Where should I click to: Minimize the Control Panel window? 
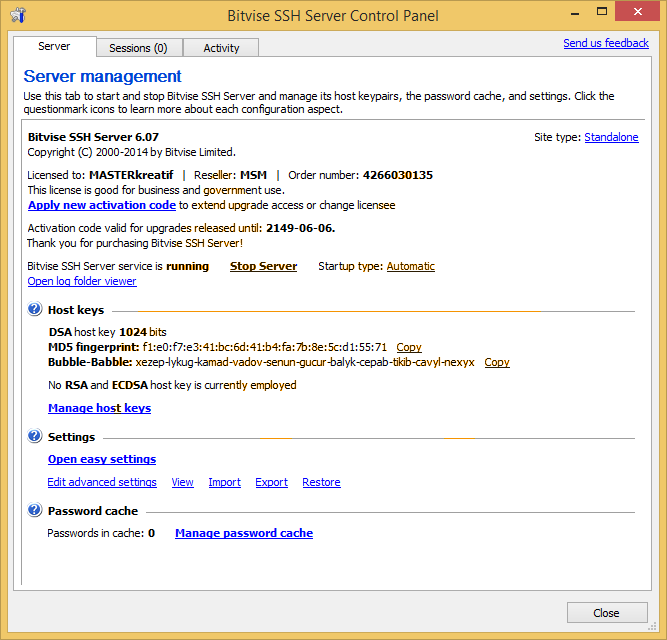click(x=575, y=13)
